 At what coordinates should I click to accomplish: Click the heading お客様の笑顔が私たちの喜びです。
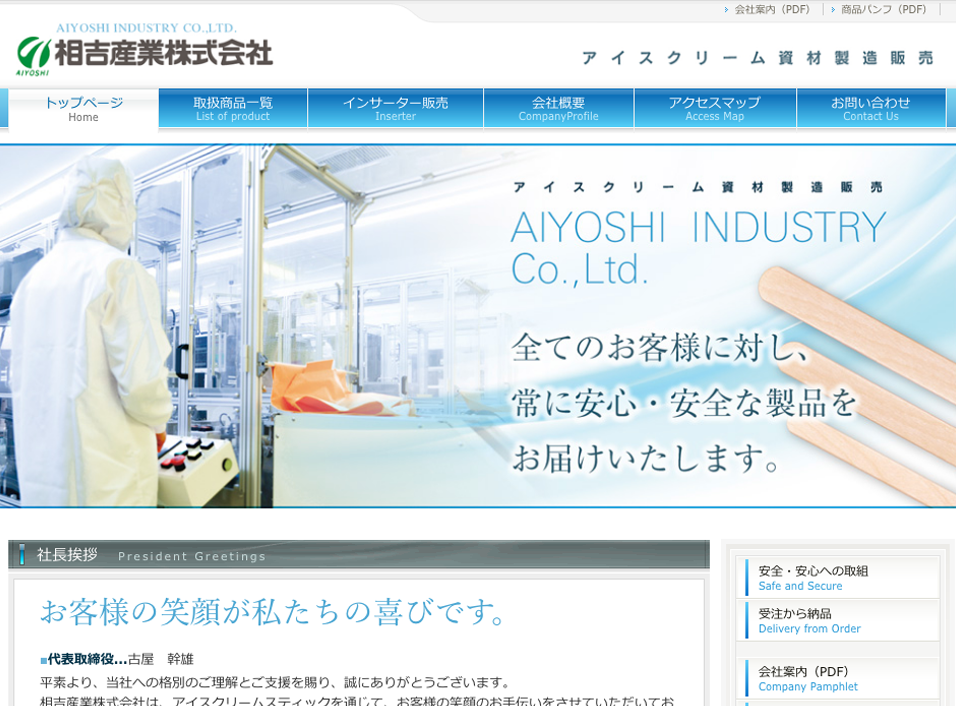tap(273, 612)
